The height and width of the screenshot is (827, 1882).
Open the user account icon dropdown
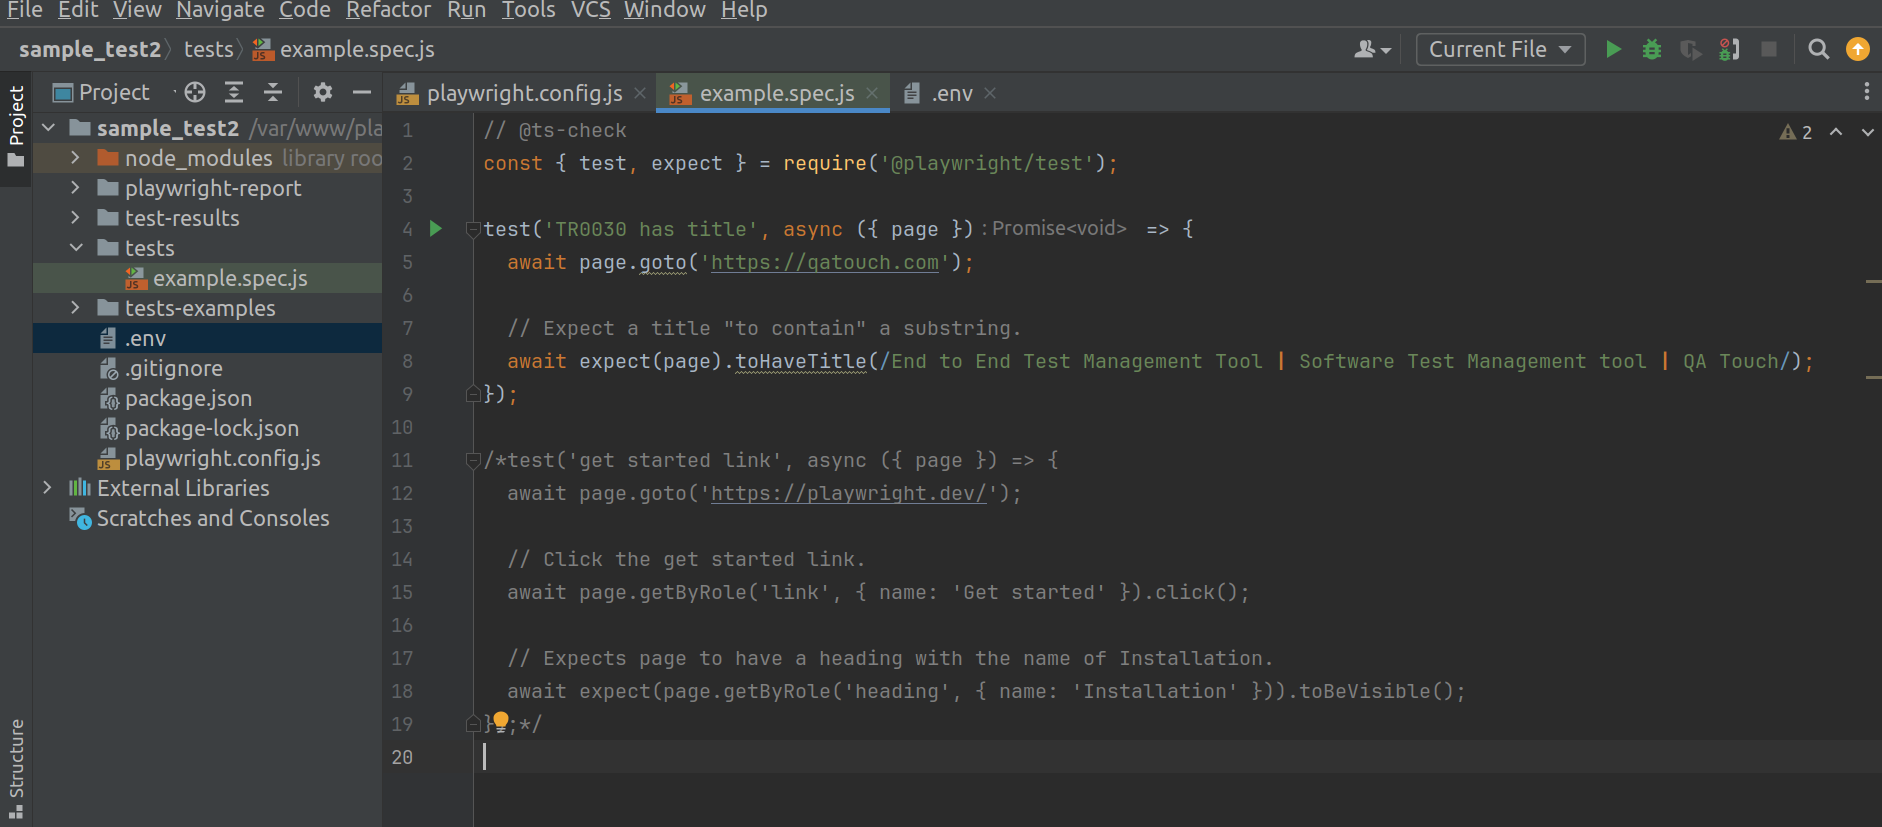1372,49
